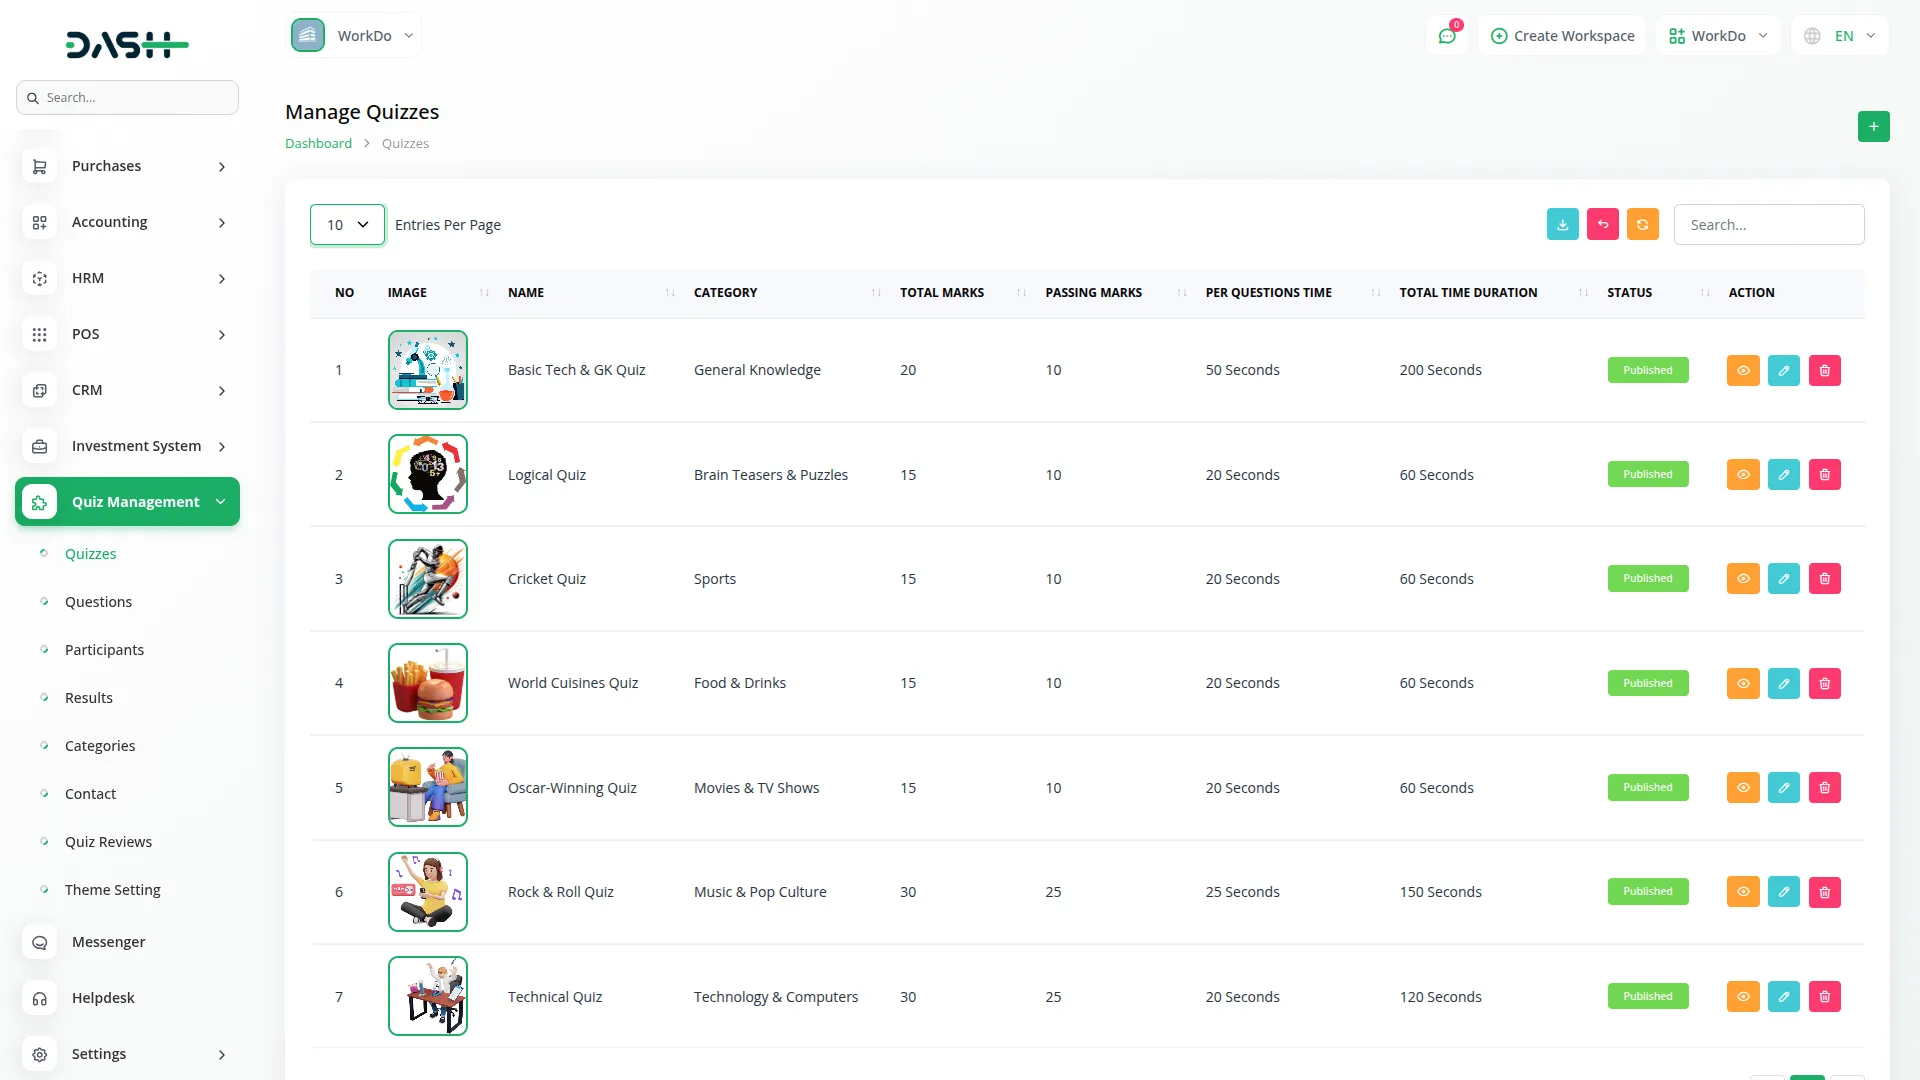Click the green add quiz plus button
Viewport: 1920px width, 1080px height.
(1873, 127)
